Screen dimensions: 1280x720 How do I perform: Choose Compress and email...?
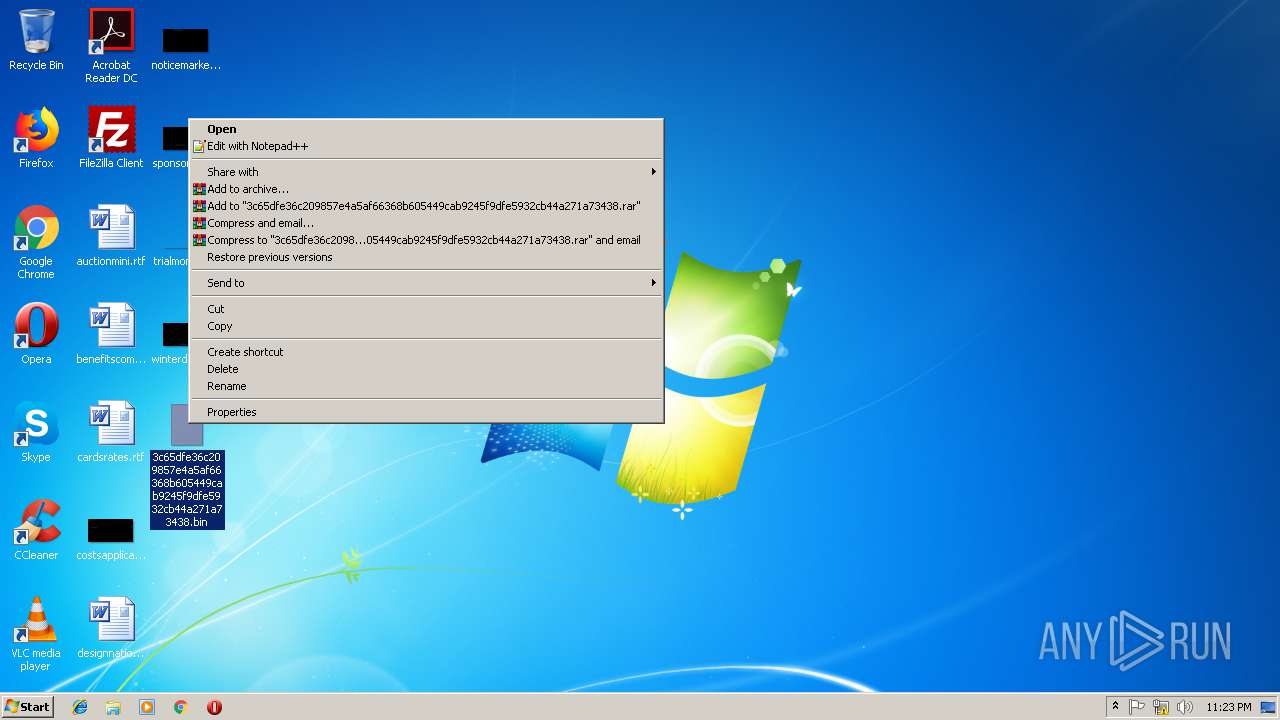click(x=426, y=223)
